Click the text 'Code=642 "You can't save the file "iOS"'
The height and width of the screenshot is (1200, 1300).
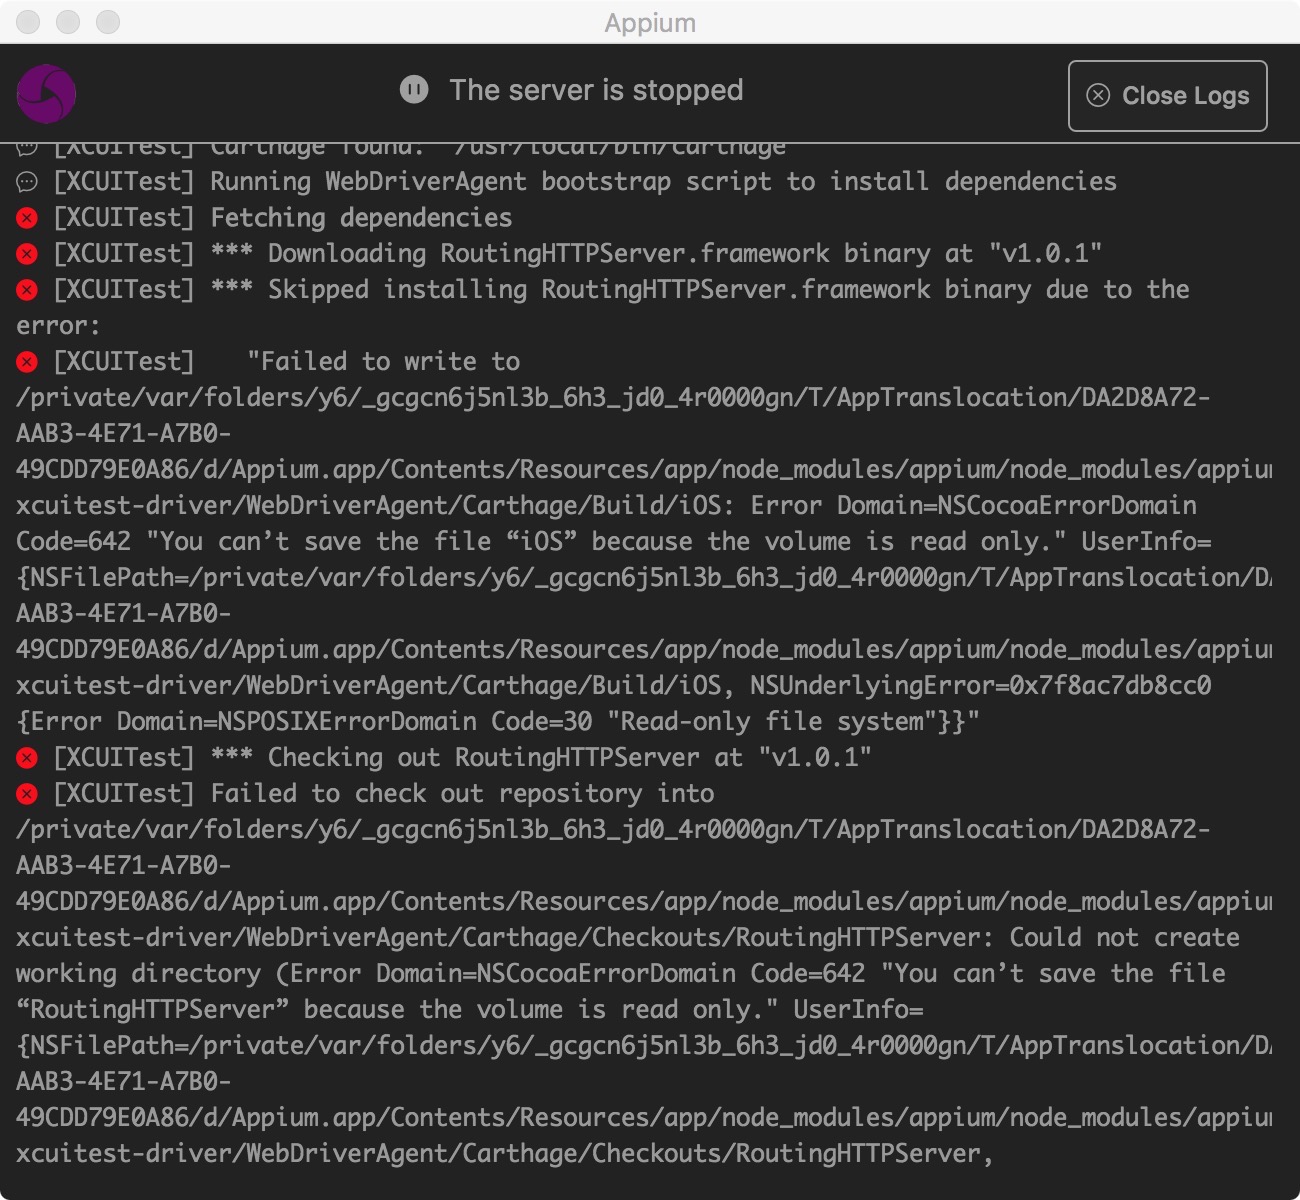coord(297,542)
